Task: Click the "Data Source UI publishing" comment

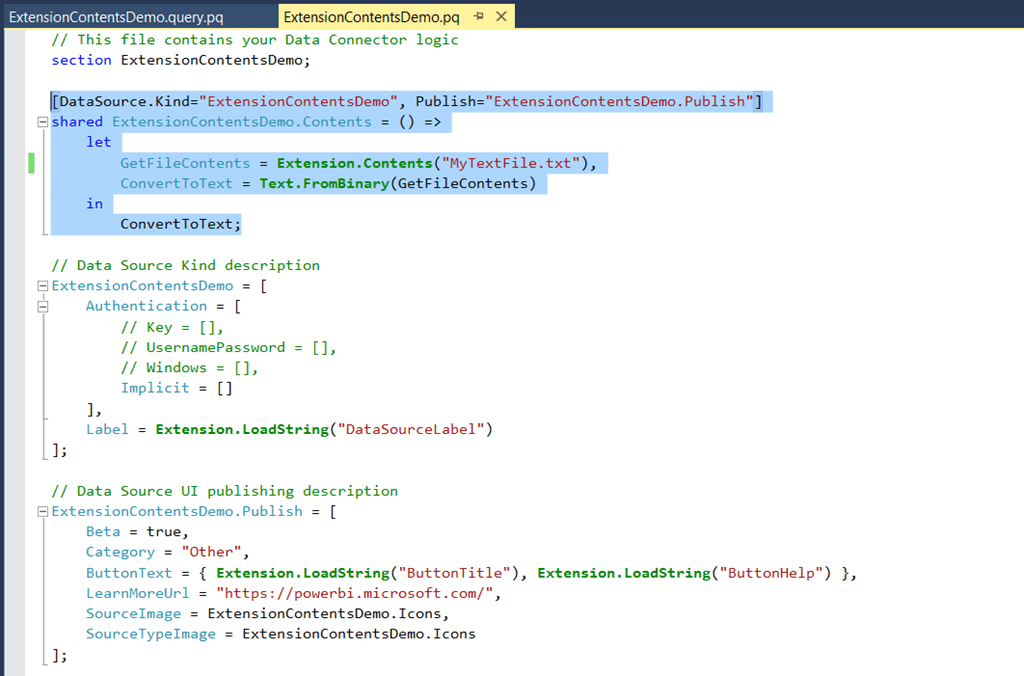Action: (225, 491)
